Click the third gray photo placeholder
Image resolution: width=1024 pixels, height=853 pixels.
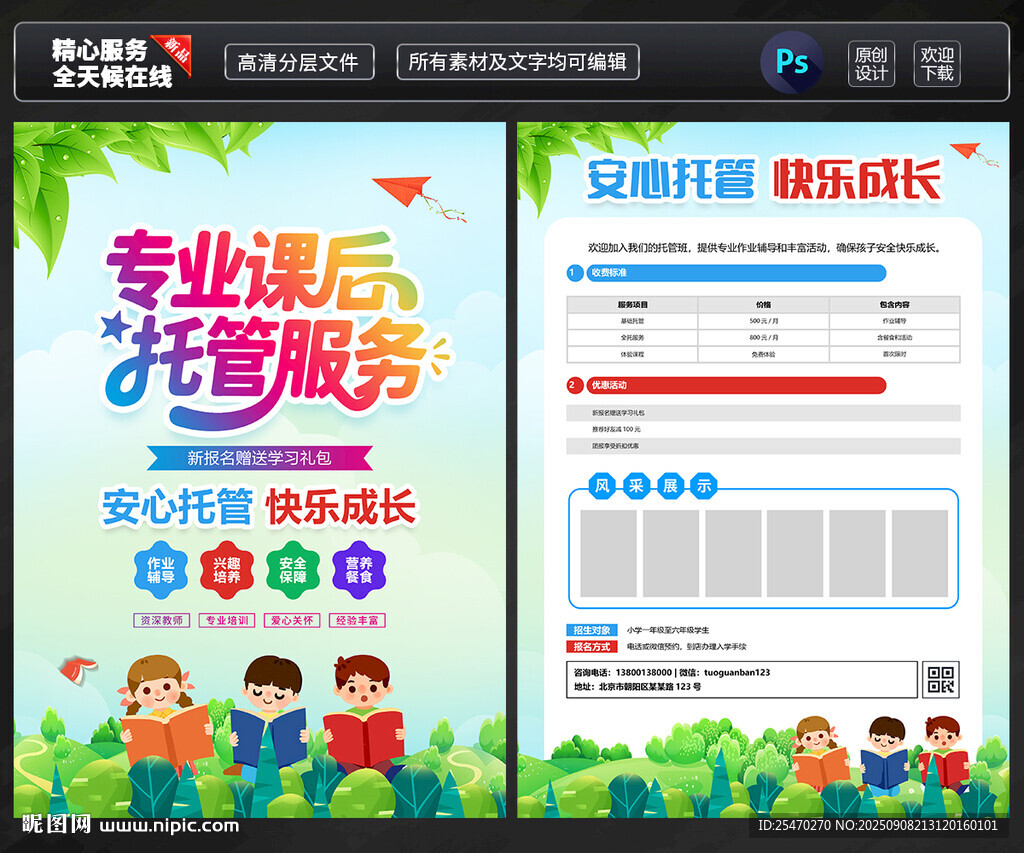[x=733, y=554]
